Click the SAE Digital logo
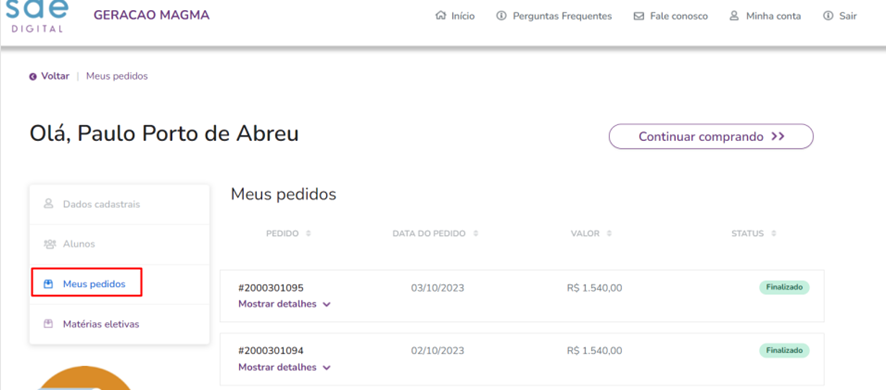Screen dimensions: 886x390 click(37, 16)
